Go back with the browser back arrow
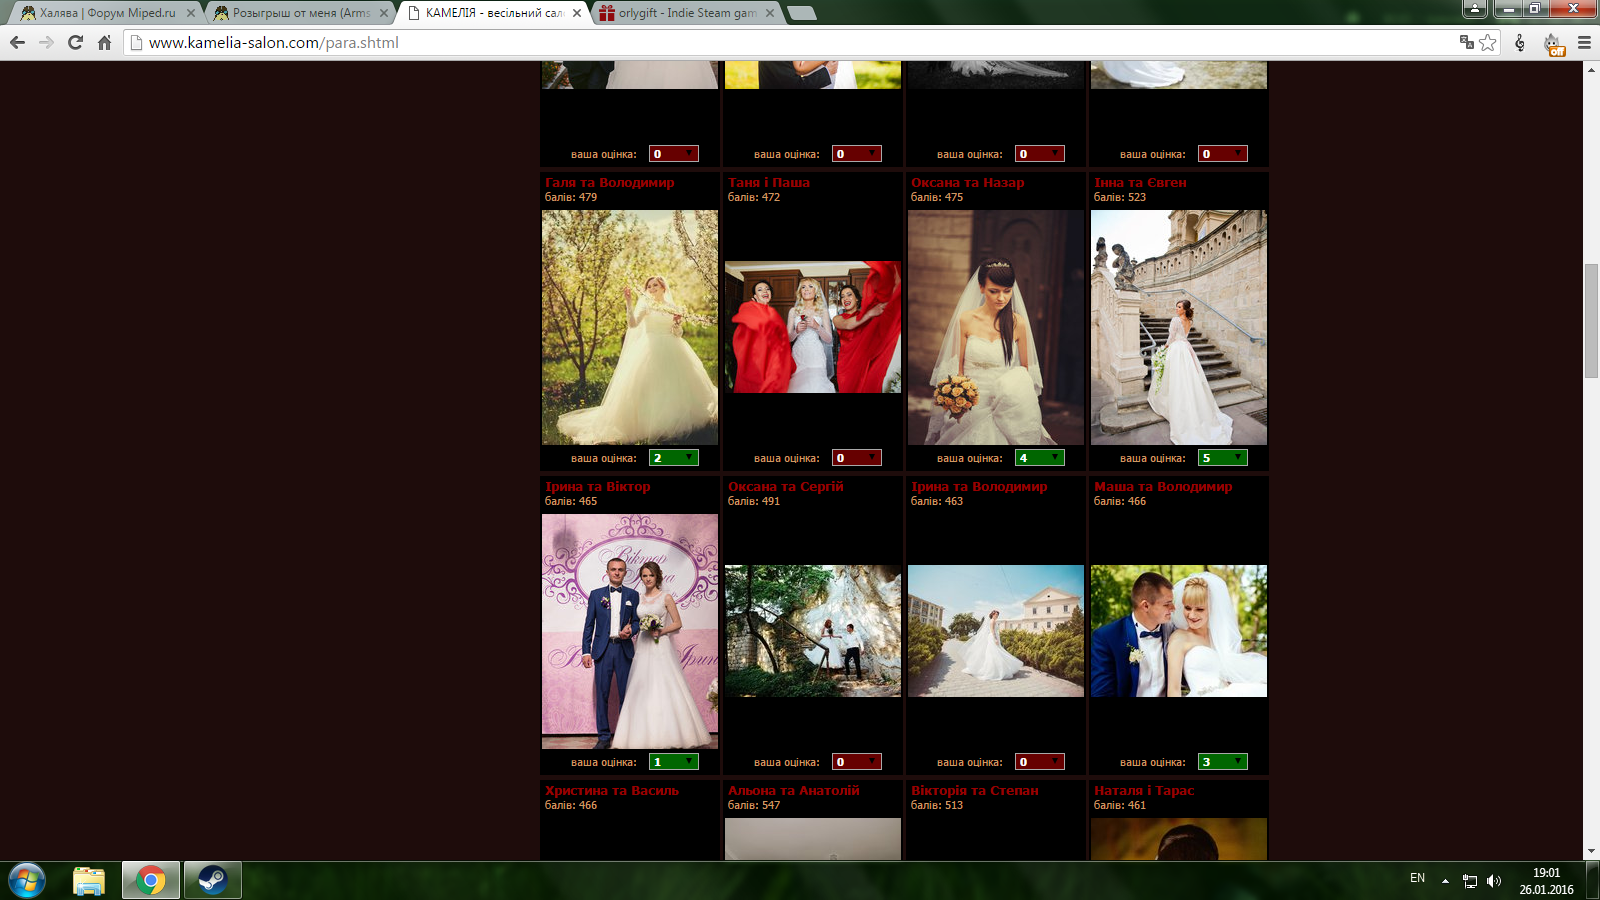The height and width of the screenshot is (900, 1600). (x=17, y=42)
